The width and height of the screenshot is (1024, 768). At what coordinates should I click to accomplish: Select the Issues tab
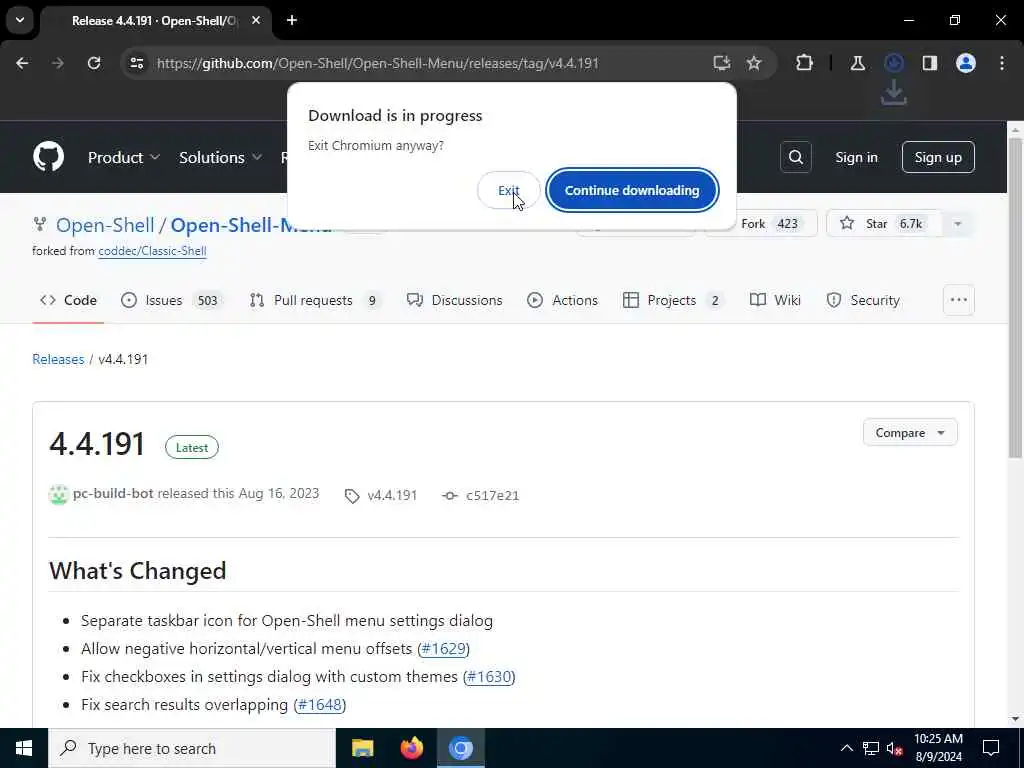coord(172,300)
